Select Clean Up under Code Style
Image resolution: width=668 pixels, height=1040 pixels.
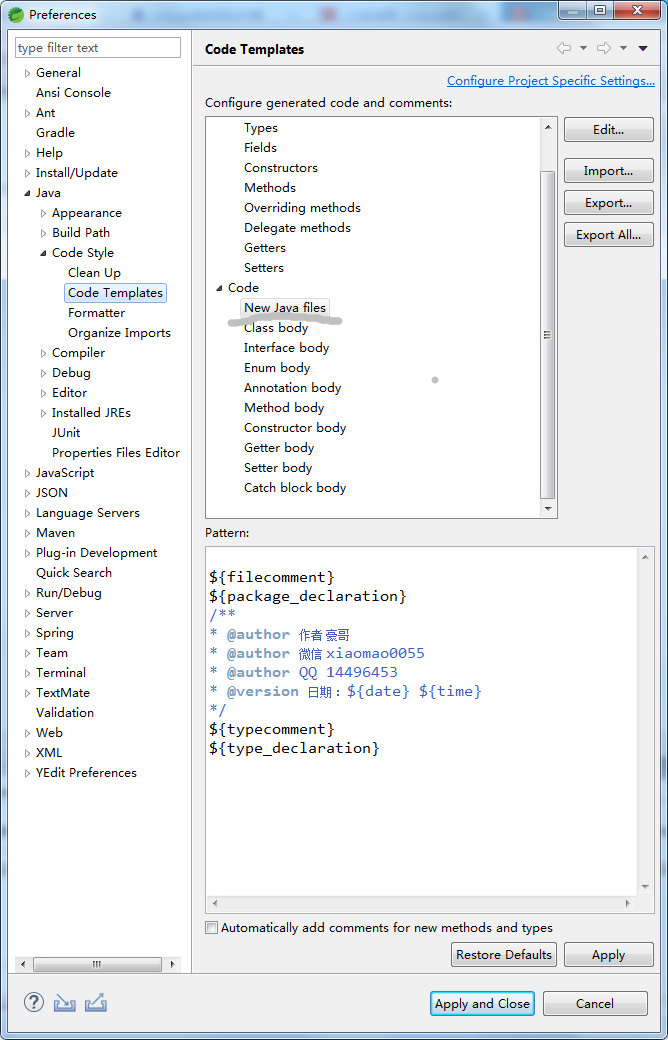coord(94,273)
